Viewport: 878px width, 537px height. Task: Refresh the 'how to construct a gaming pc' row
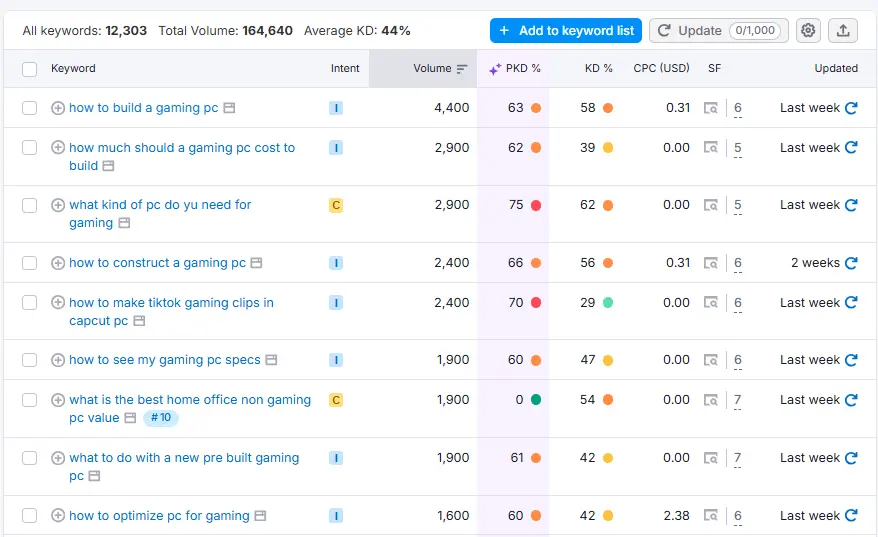851,263
